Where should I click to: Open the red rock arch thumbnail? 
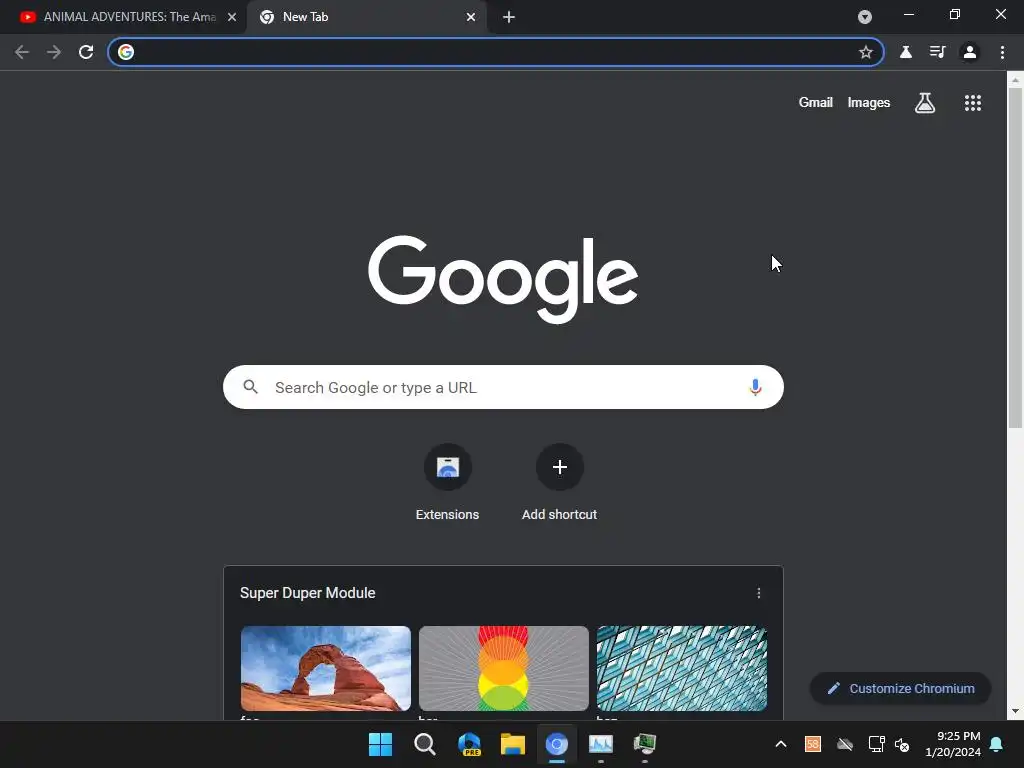pos(326,668)
